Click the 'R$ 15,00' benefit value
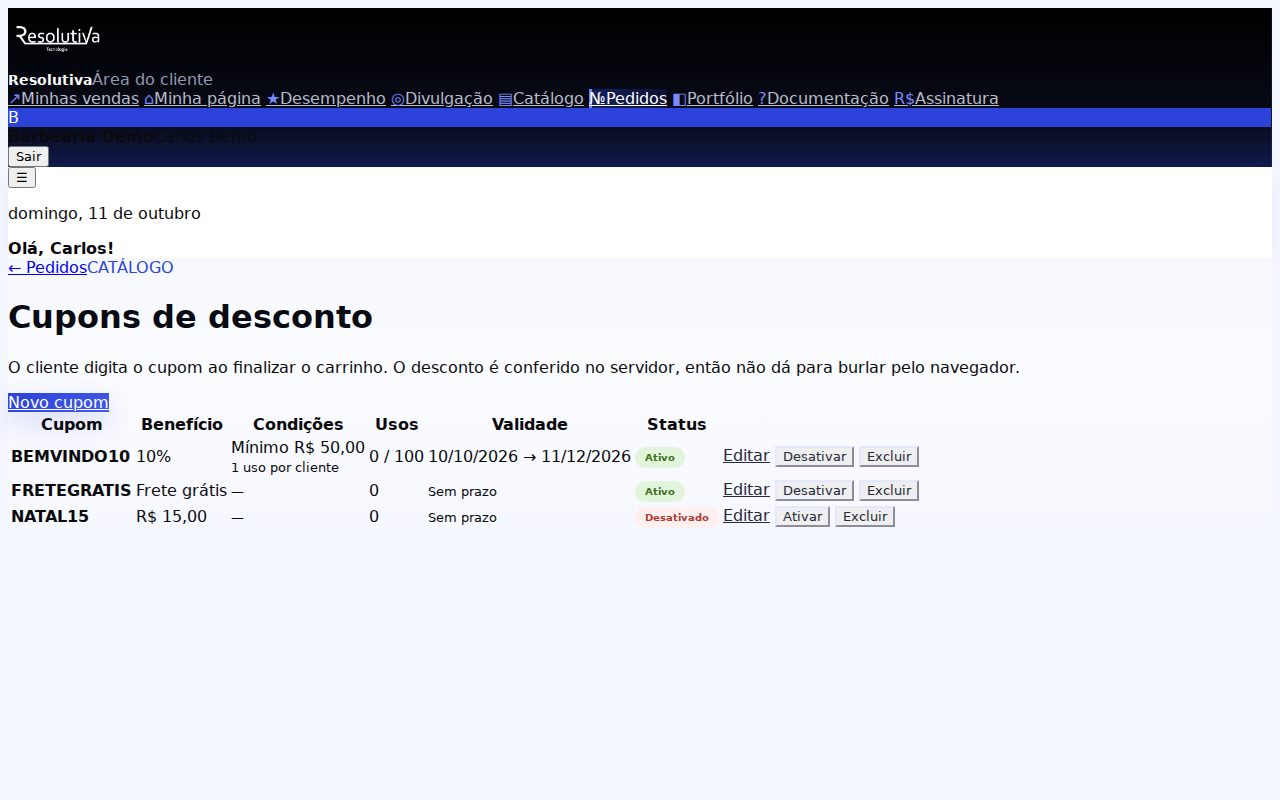The height and width of the screenshot is (800, 1280). click(x=172, y=516)
